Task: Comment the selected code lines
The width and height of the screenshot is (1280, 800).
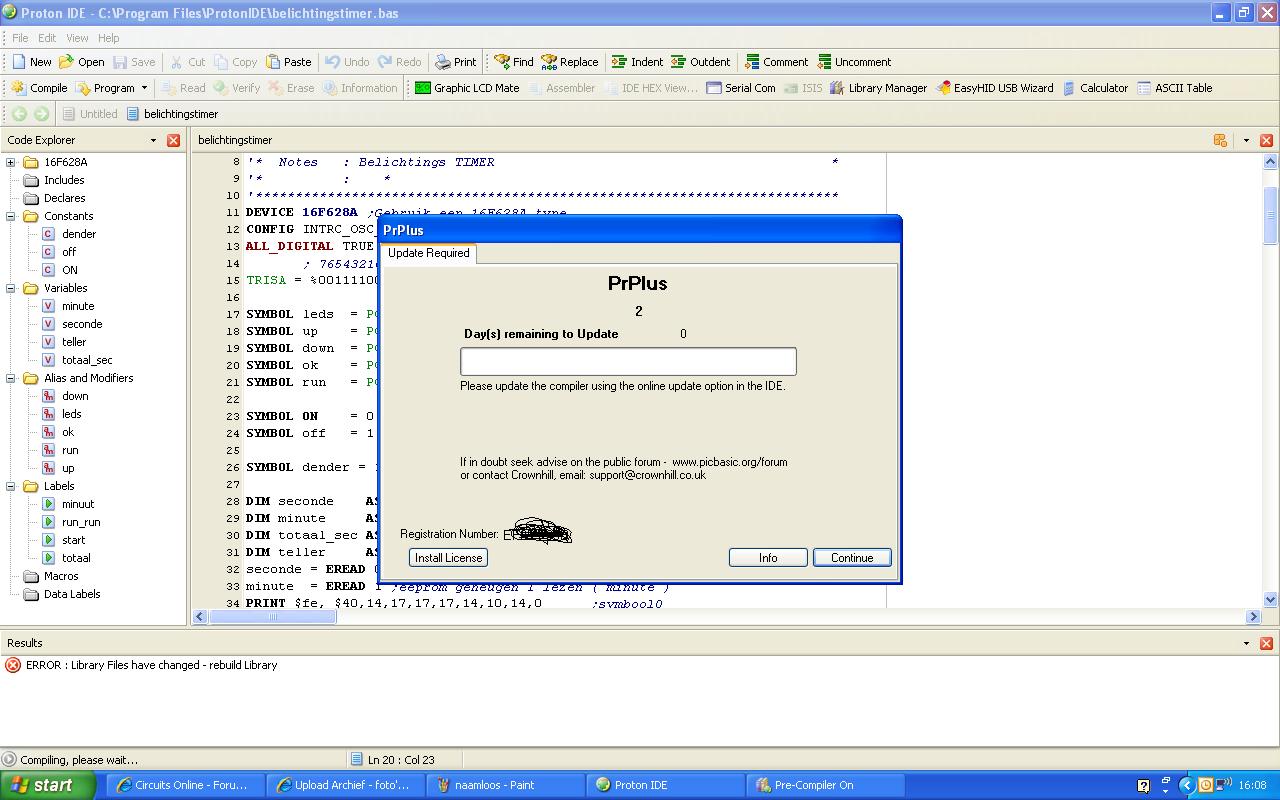Action: tap(776, 62)
